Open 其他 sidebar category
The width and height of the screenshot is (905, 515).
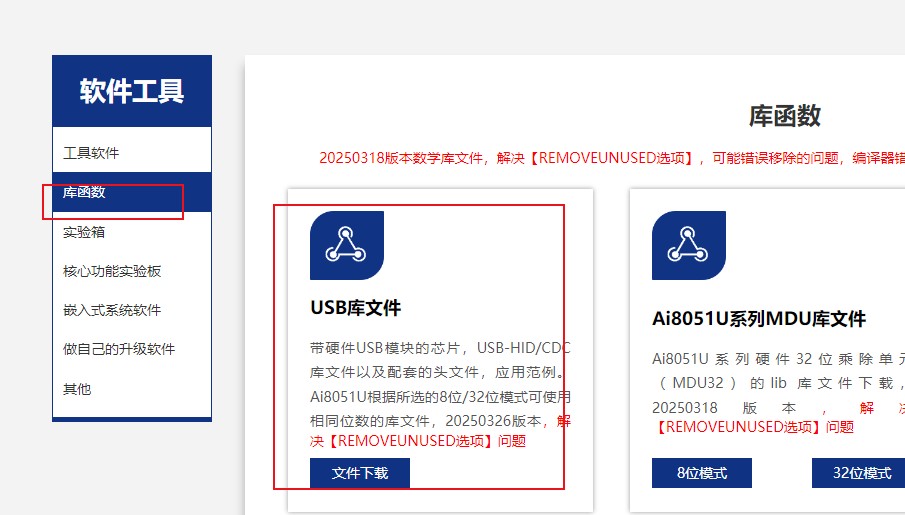pos(77,389)
